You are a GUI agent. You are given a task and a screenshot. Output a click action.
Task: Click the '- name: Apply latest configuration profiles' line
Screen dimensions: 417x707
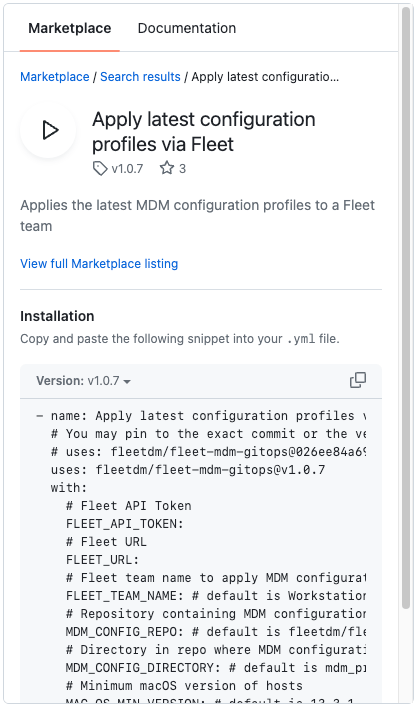(201, 416)
